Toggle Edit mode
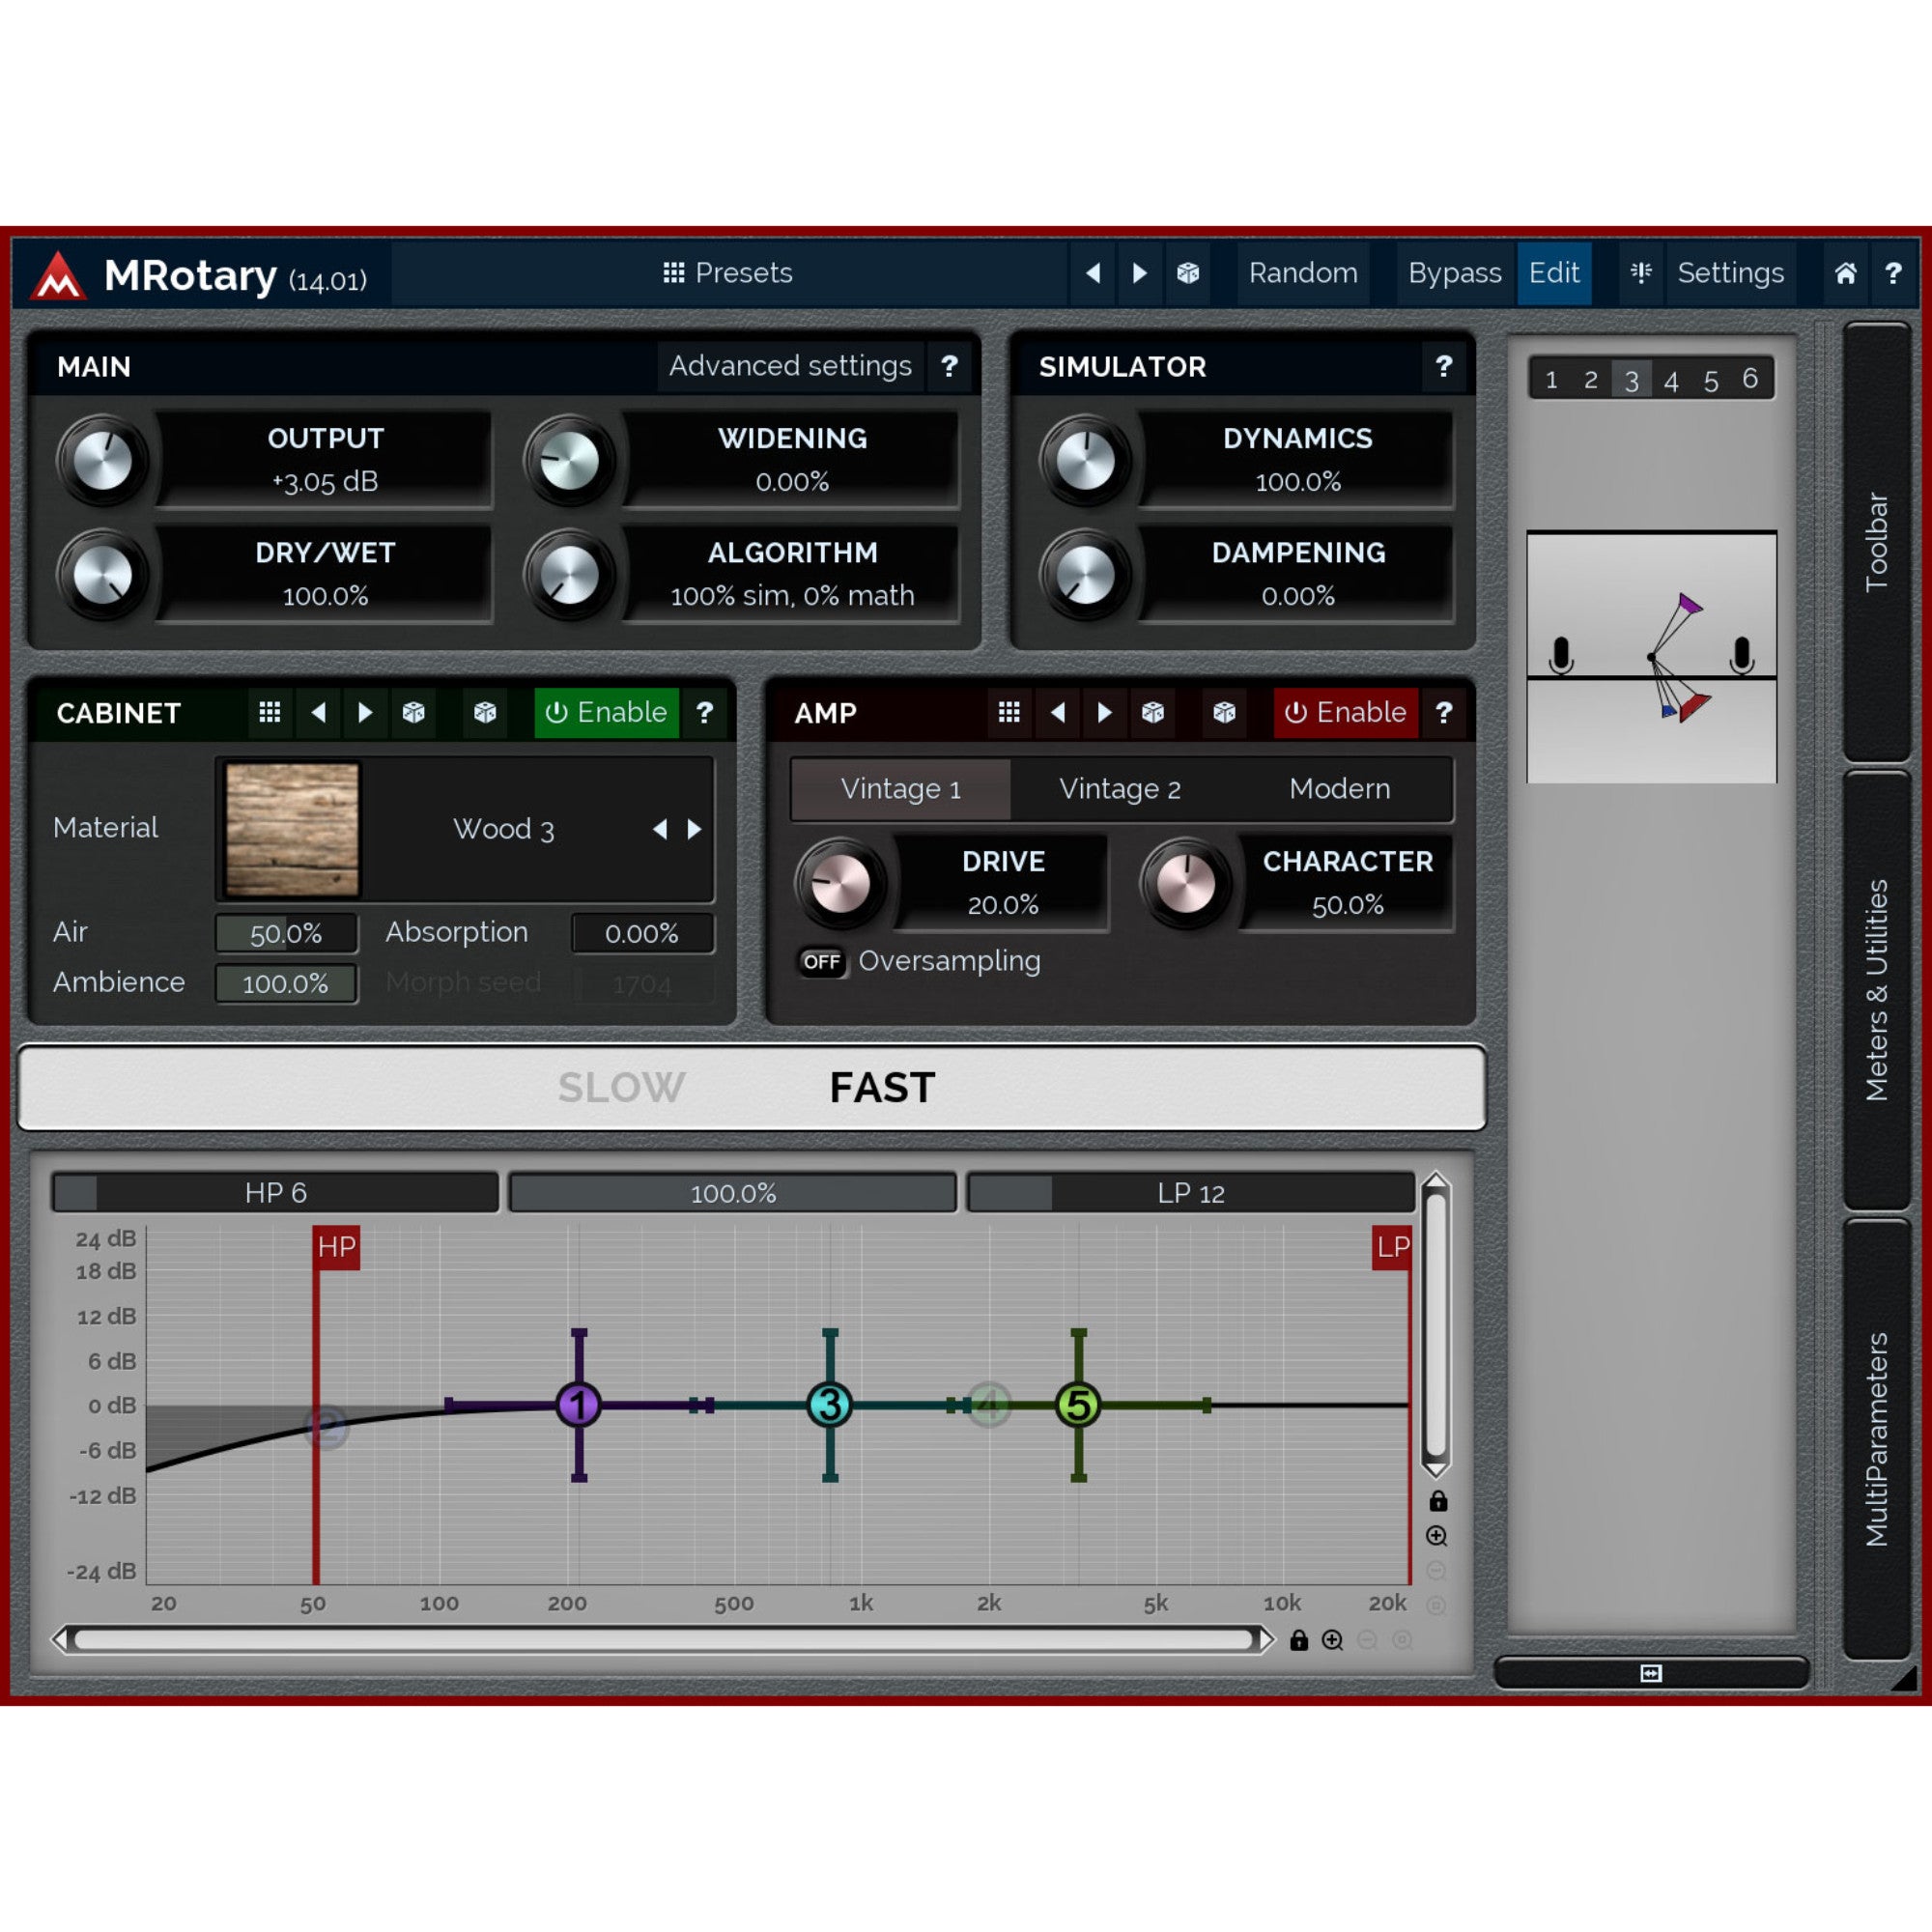Image resolution: width=1932 pixels, height=1932 pixels. point(1554,273)
